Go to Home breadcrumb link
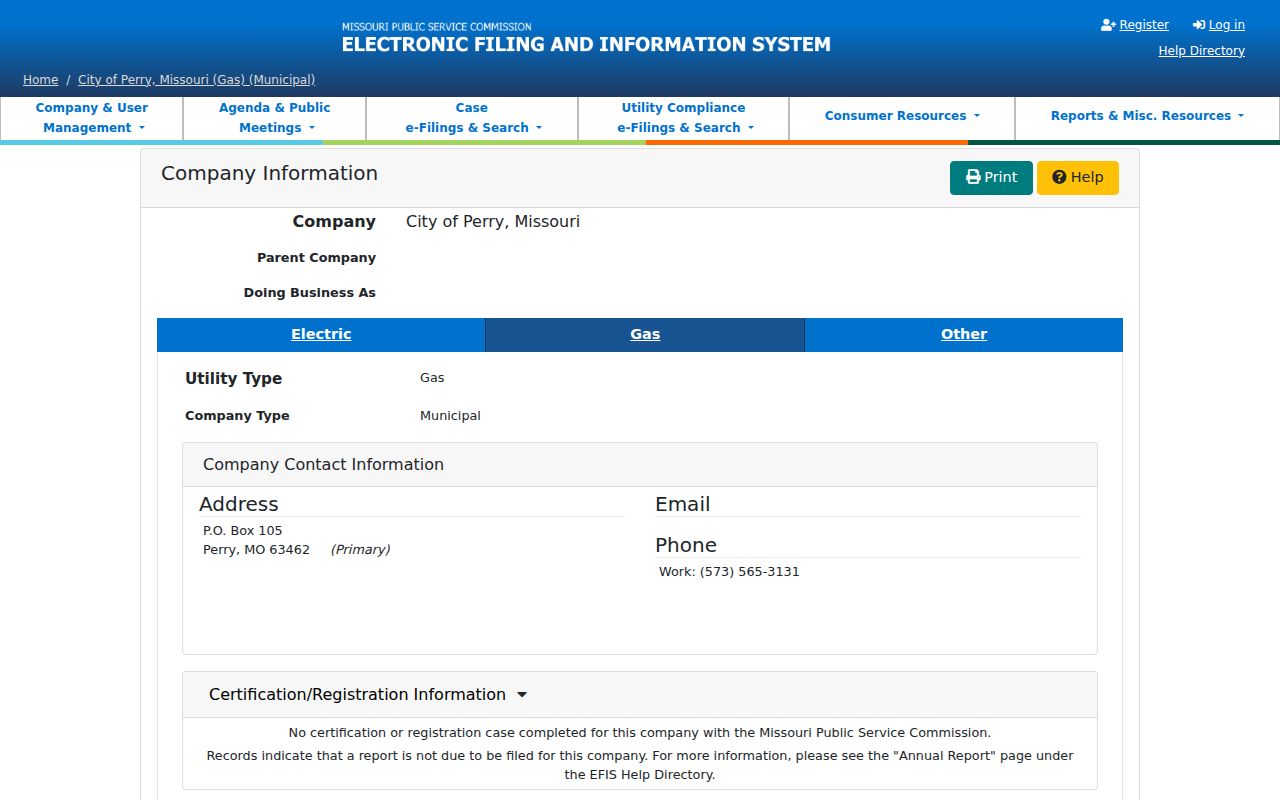The height and width of the screenshot is (800, 1280). coord(41,80)
